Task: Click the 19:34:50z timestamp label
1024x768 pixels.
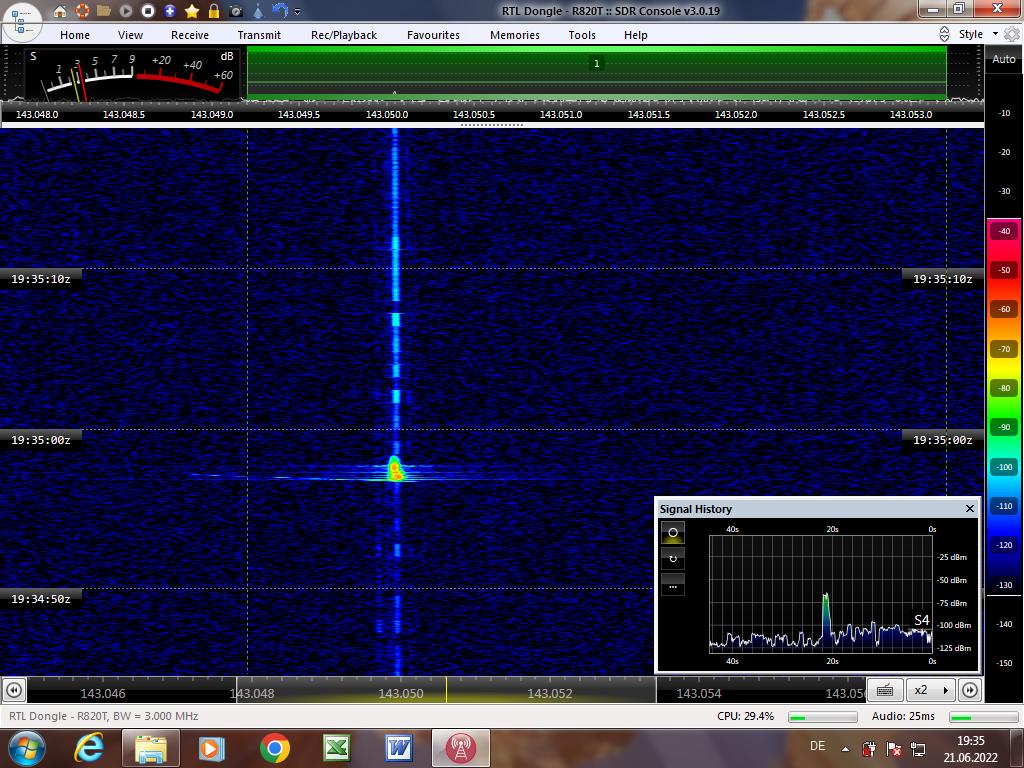Action: pos(40,599)
